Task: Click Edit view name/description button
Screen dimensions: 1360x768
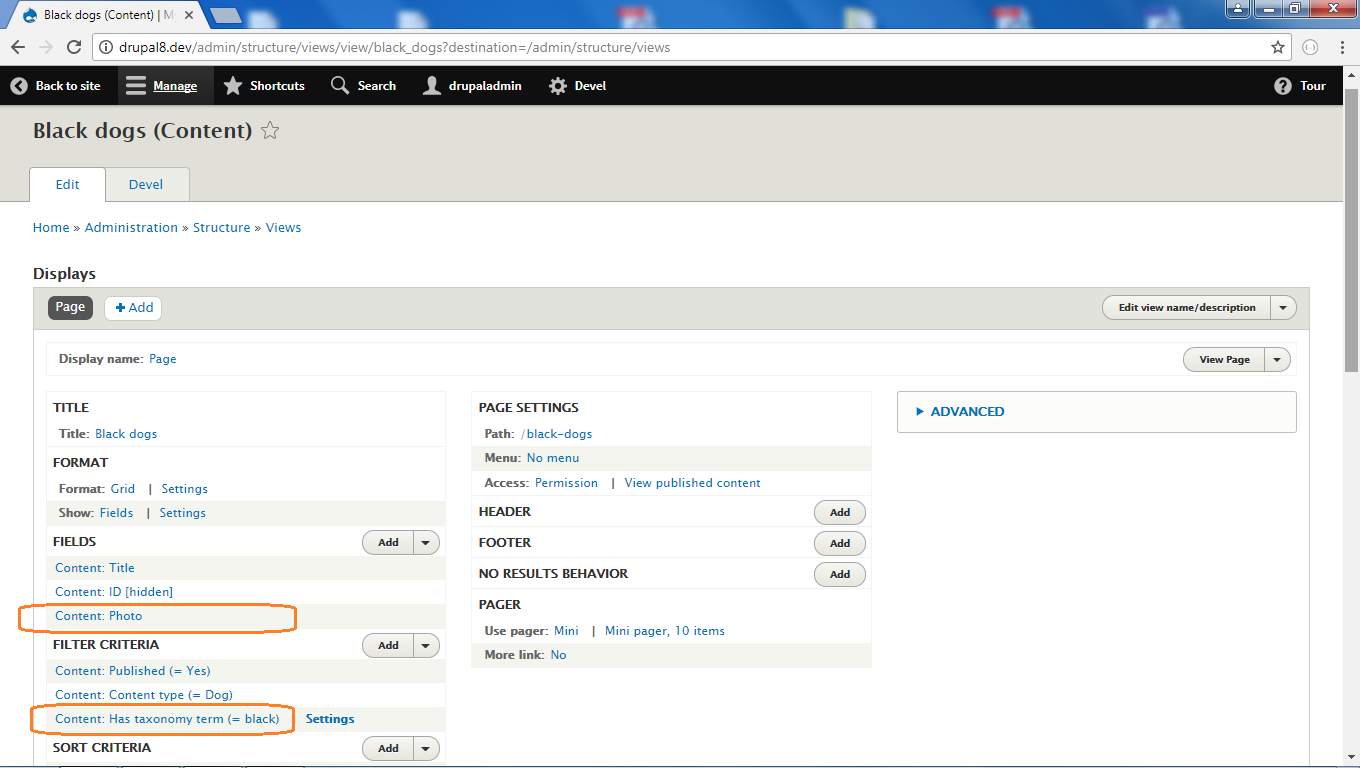Action: point(1185,307)
